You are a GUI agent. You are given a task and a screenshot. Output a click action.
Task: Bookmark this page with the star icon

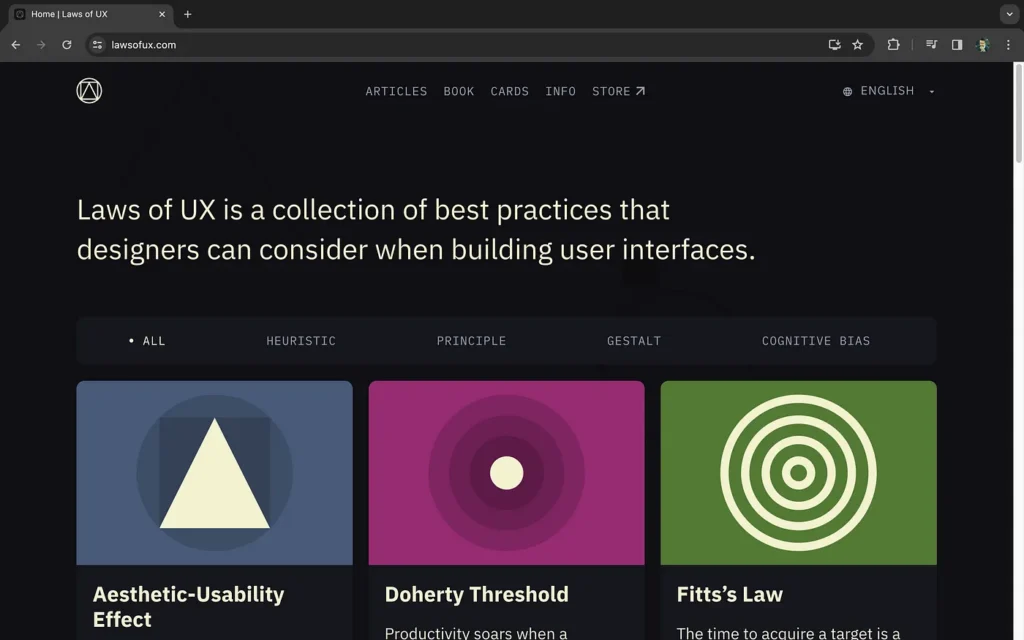coord(857,45)
